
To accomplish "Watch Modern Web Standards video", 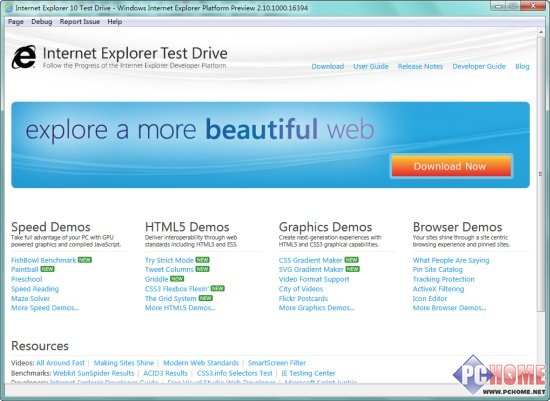I will pos(201,363).
